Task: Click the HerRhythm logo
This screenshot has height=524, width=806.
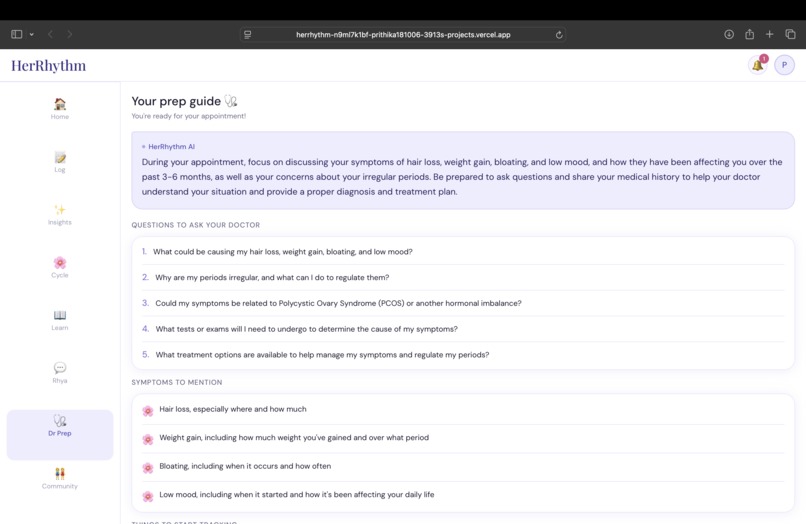Action: point(49,65)
